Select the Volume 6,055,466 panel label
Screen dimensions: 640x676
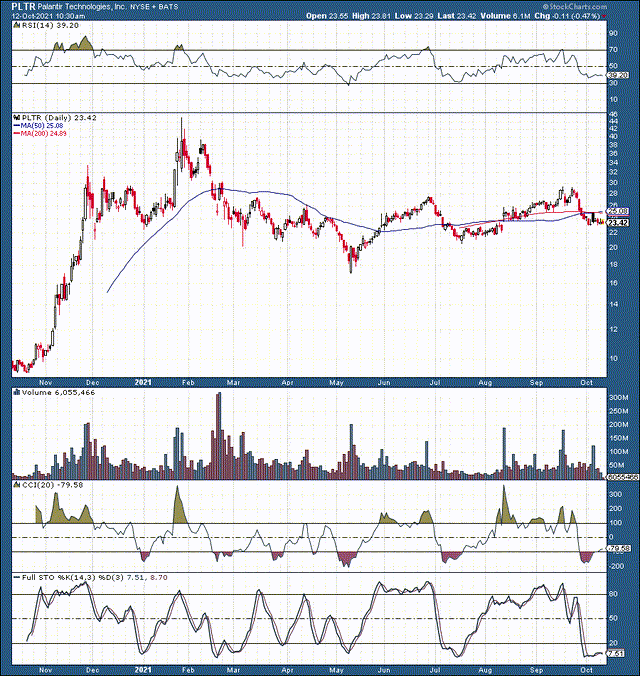point(58,392)
